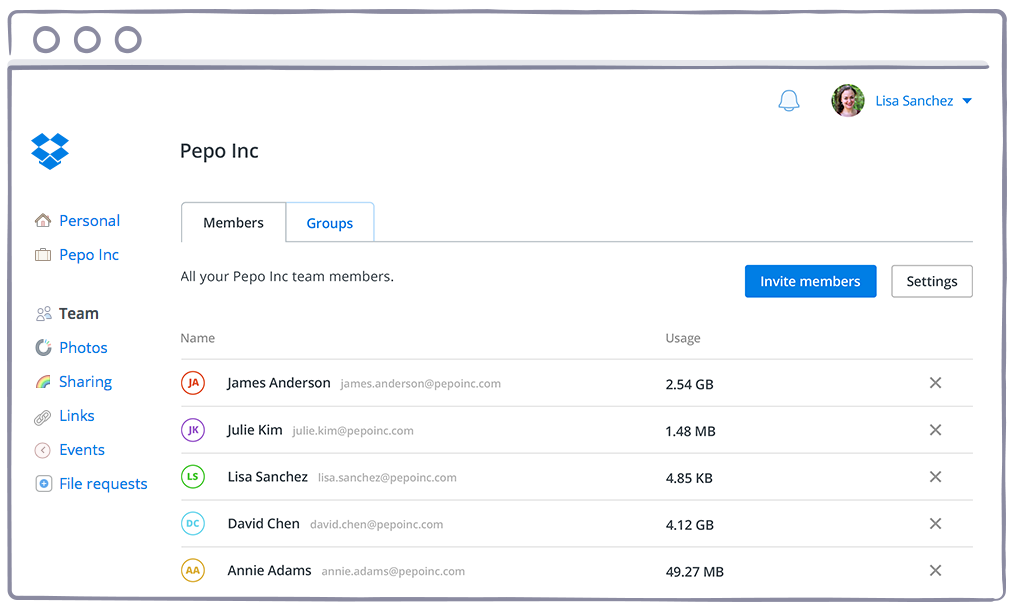Click David Chen's DC avatar
Viewport: 1017px width, 611px height.
(x=192, y=523)
